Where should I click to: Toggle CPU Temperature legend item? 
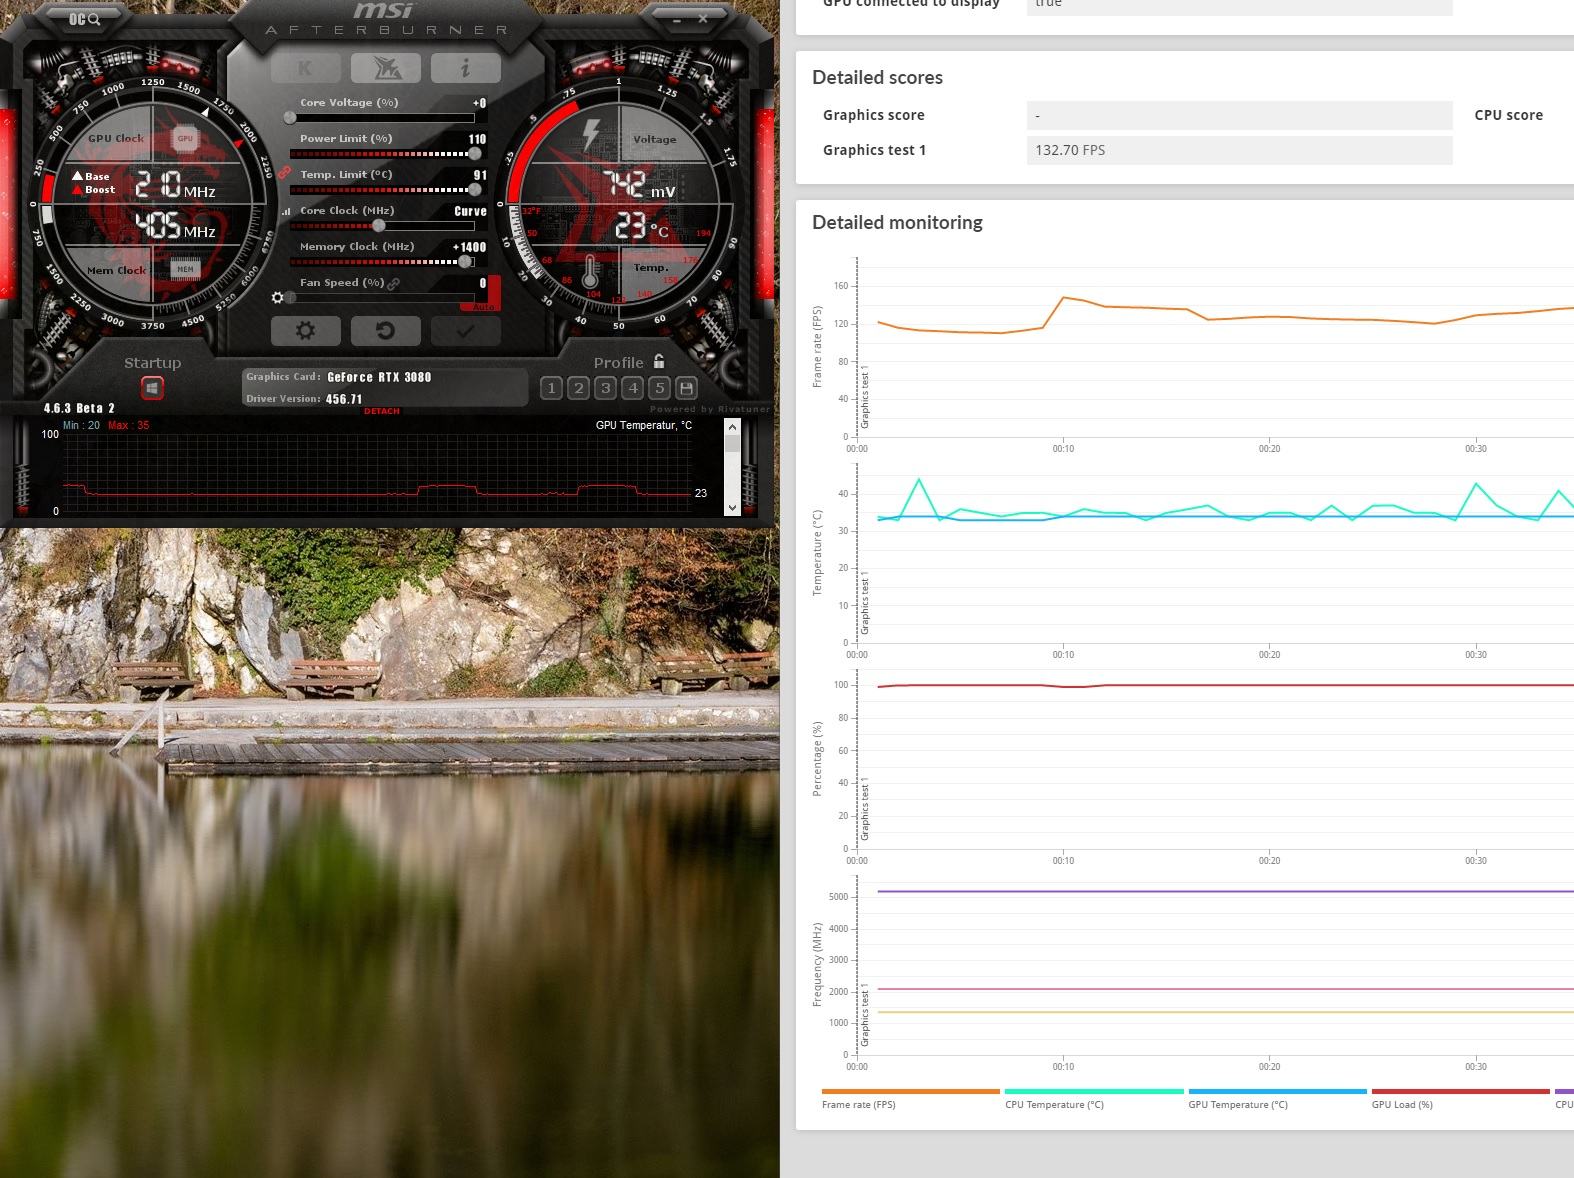(x=1093, y=1099)
